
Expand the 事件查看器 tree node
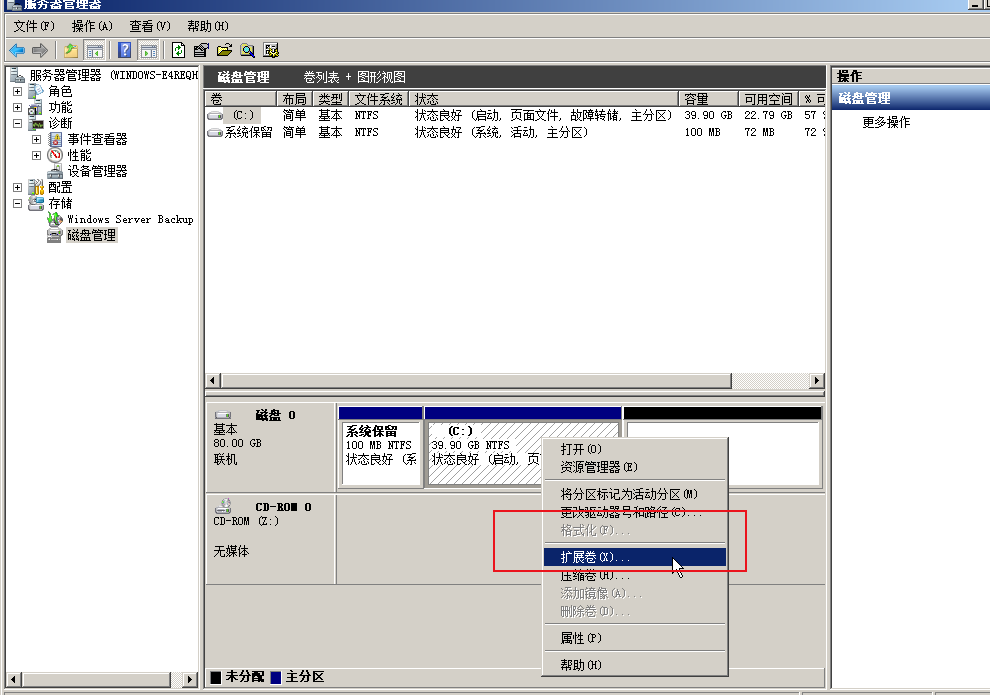pos(36,139)
